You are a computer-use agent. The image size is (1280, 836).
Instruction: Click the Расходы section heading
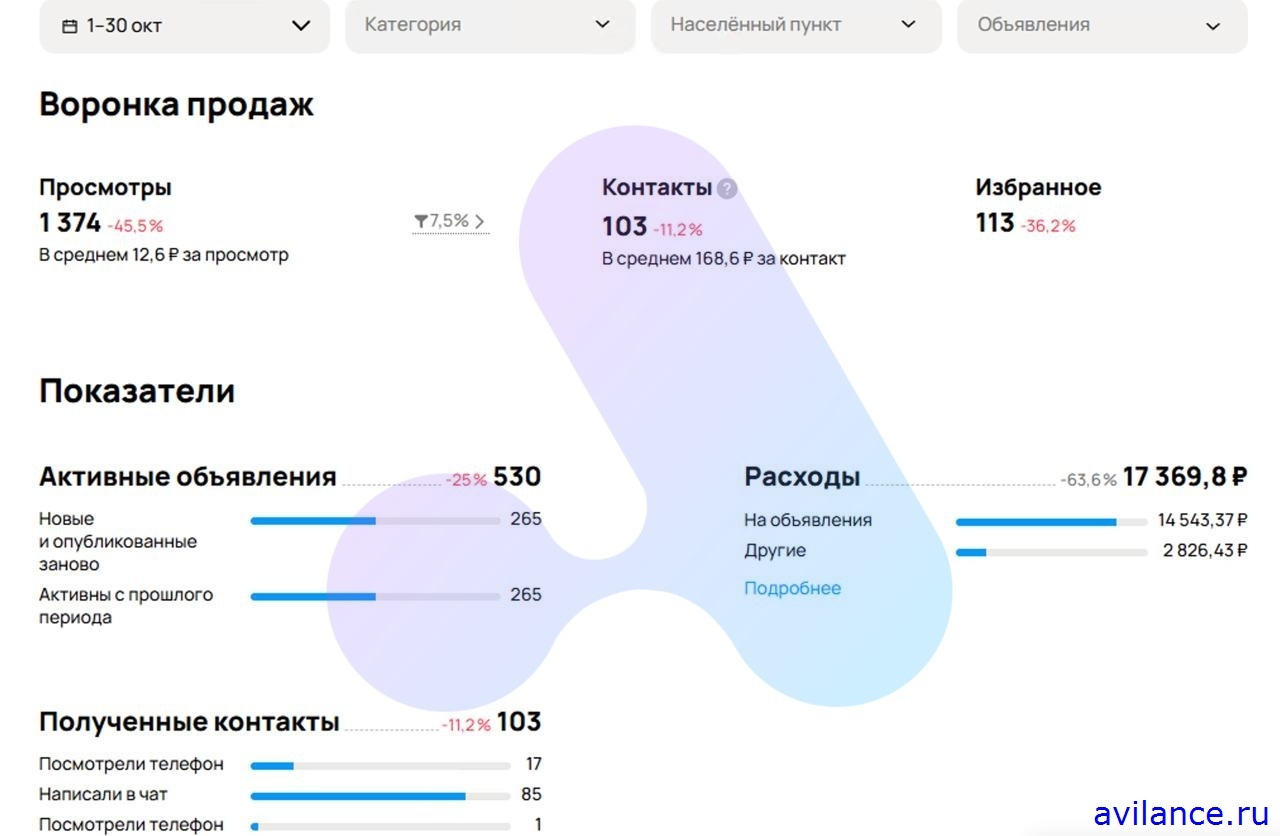pyautogui.click(x=802, y=477)
